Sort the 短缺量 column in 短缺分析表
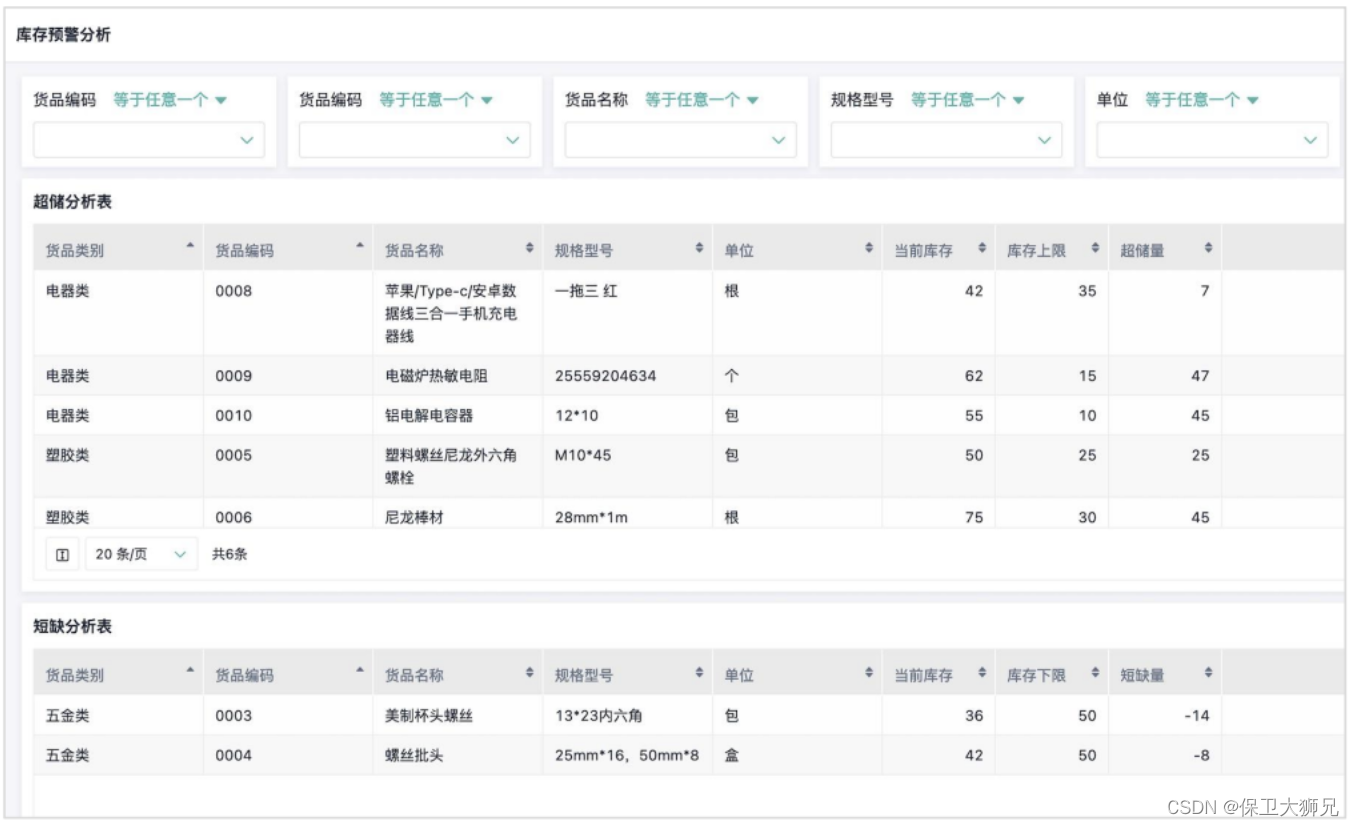1354x826 pixels. [1208, 673]
